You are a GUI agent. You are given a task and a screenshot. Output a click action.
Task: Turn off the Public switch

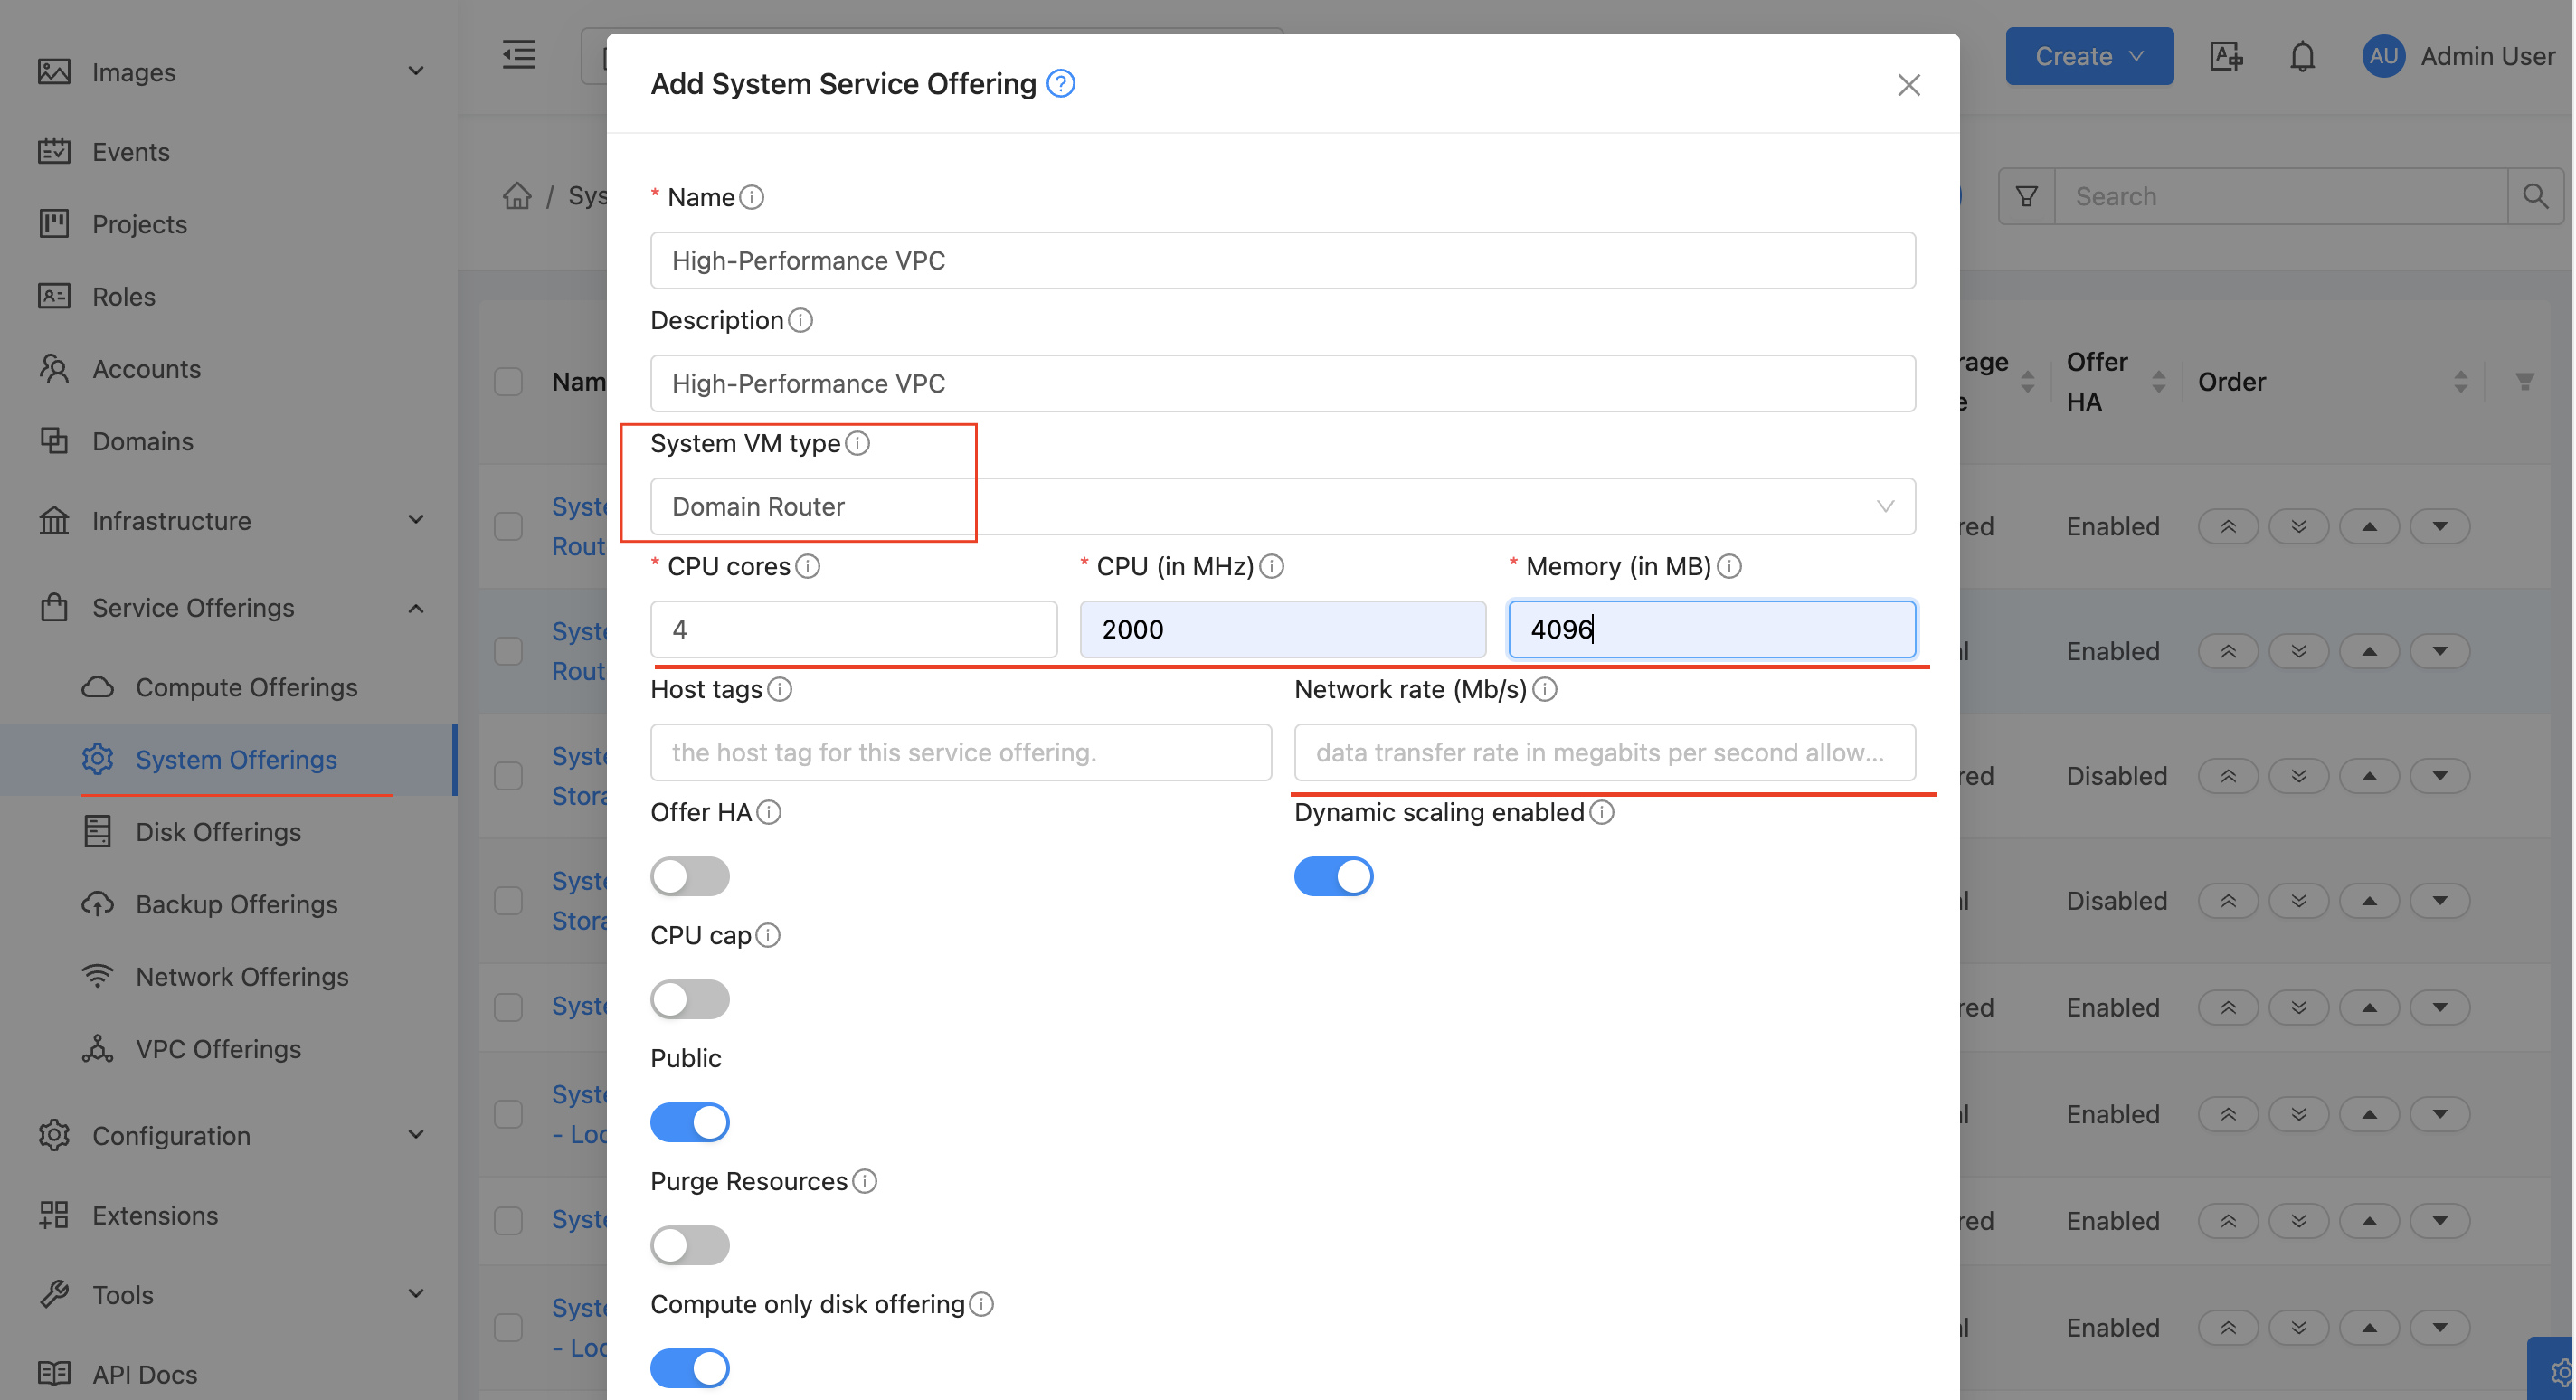pos(690,1122)
